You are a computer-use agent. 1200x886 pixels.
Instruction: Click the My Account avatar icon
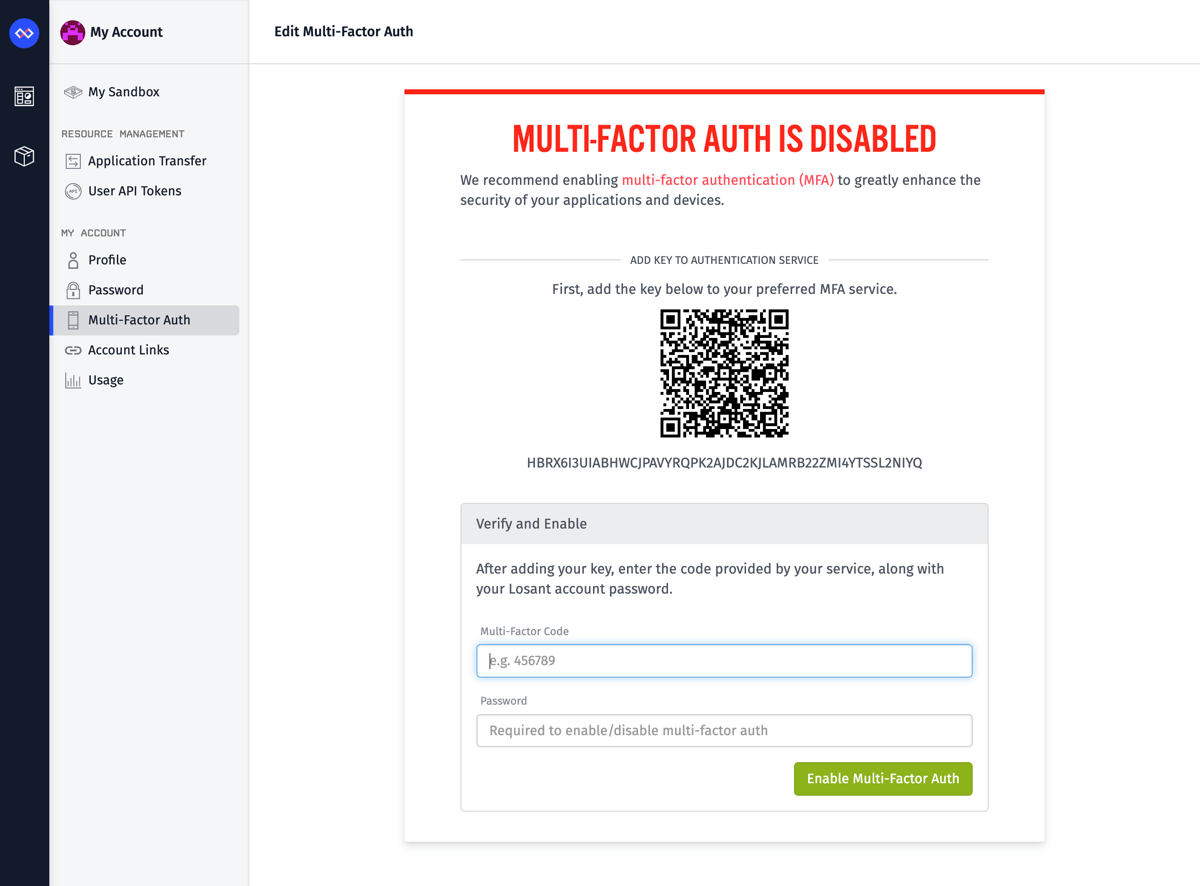[x=73, y=32]
